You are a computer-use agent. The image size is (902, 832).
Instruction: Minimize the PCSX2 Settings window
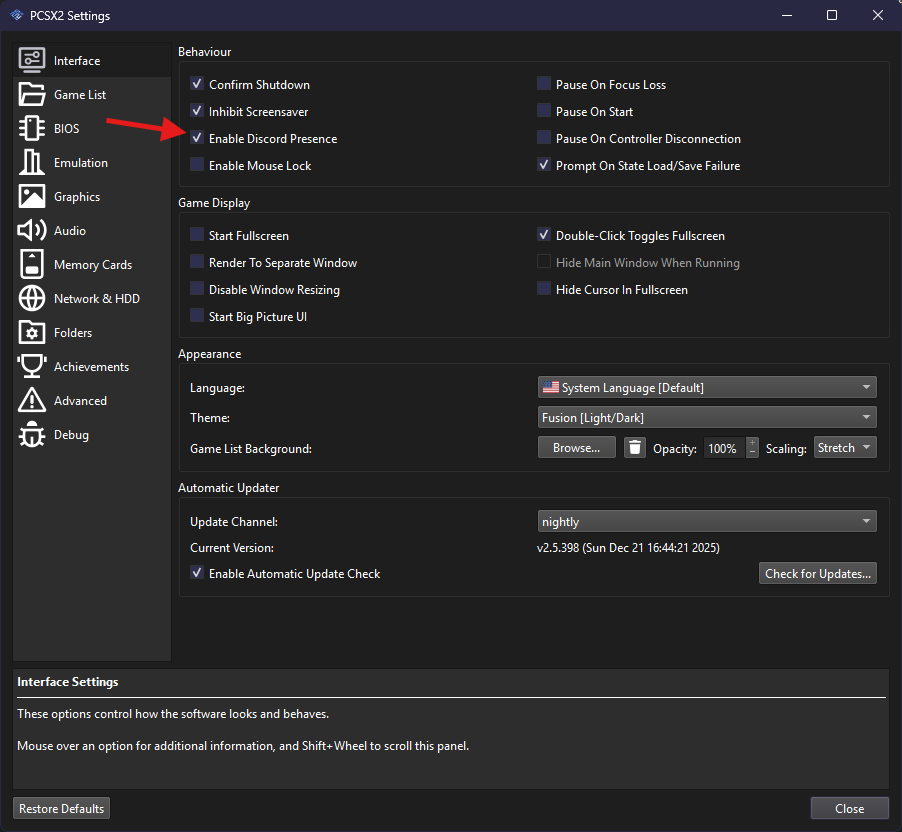point(787,15)
